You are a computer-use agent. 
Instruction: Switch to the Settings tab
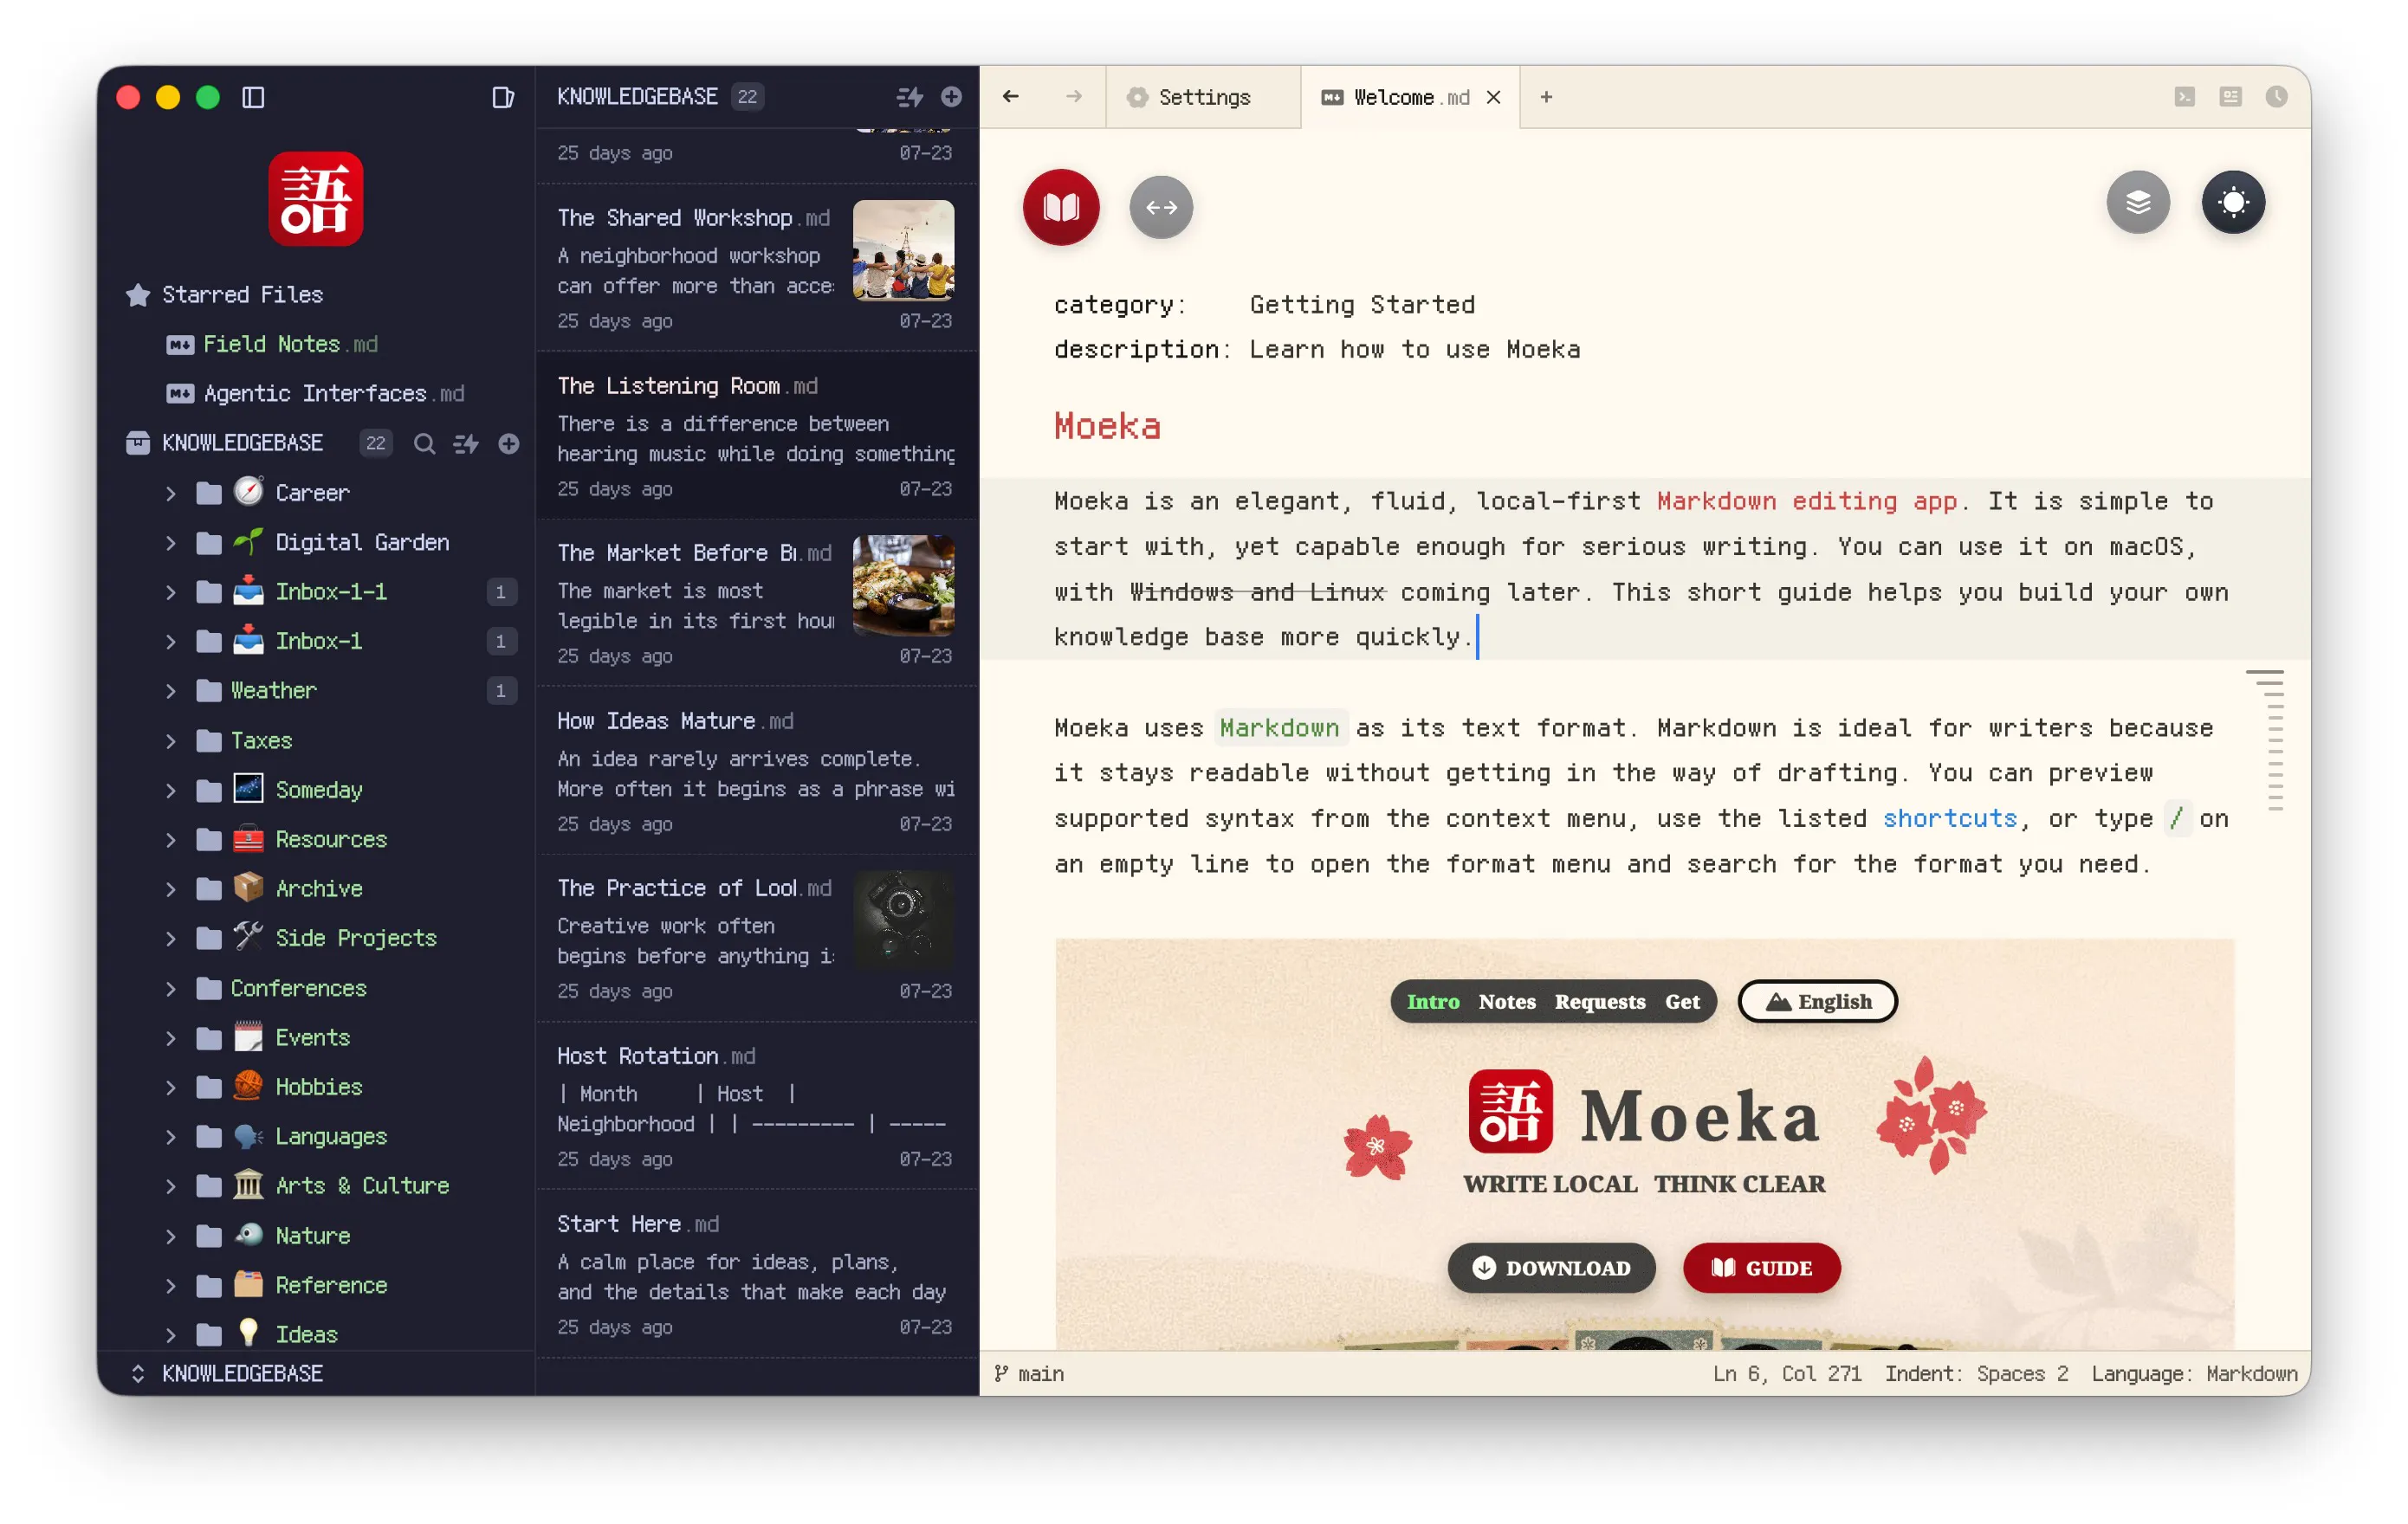1203,97
